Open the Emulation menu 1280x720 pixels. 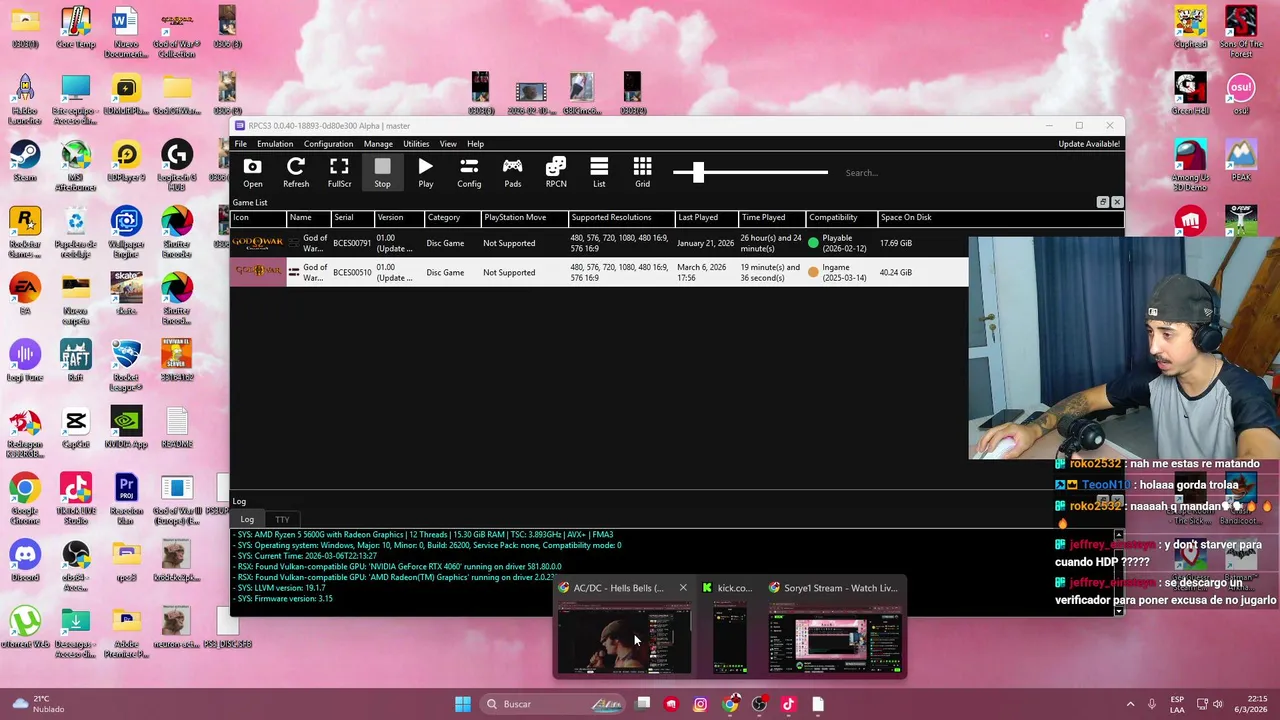(275, 144)
